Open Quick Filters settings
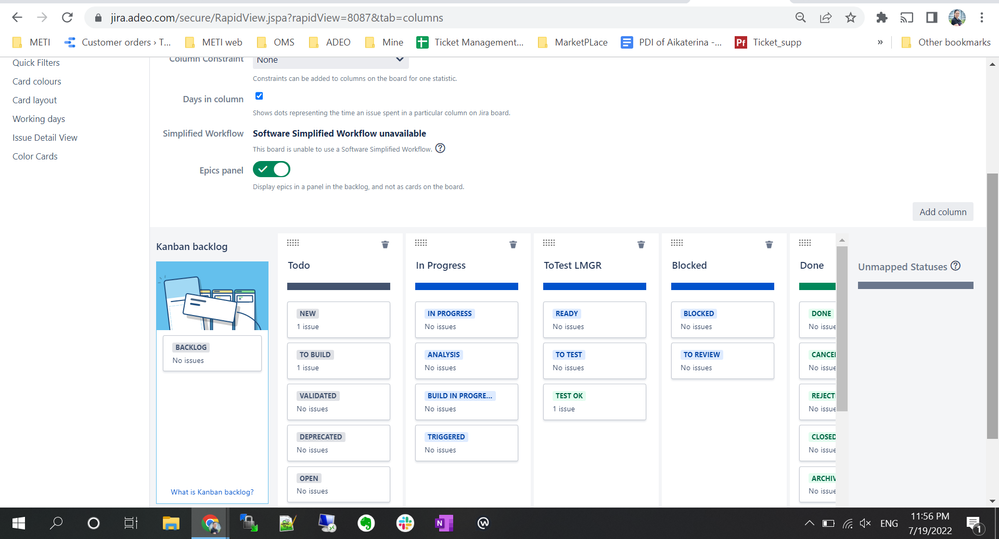This screenshot has height=539, width=999. point(36,62)
